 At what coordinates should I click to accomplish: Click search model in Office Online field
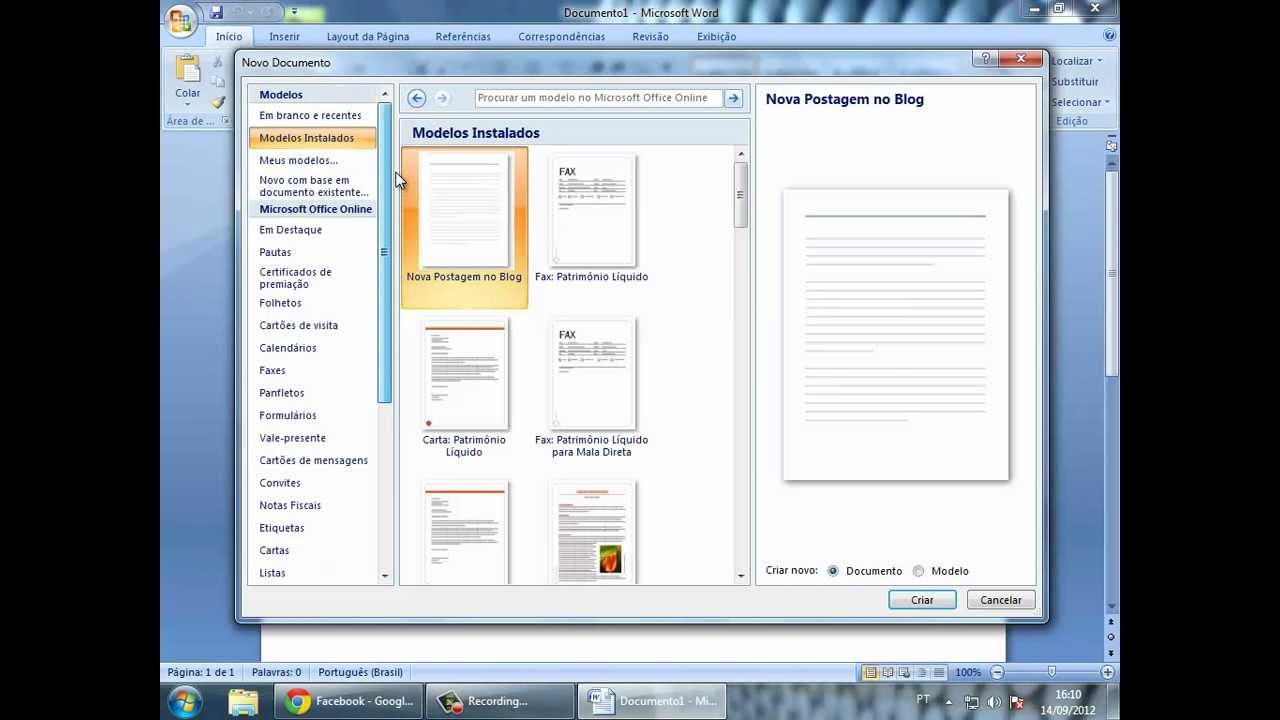[x=598, y=98]
